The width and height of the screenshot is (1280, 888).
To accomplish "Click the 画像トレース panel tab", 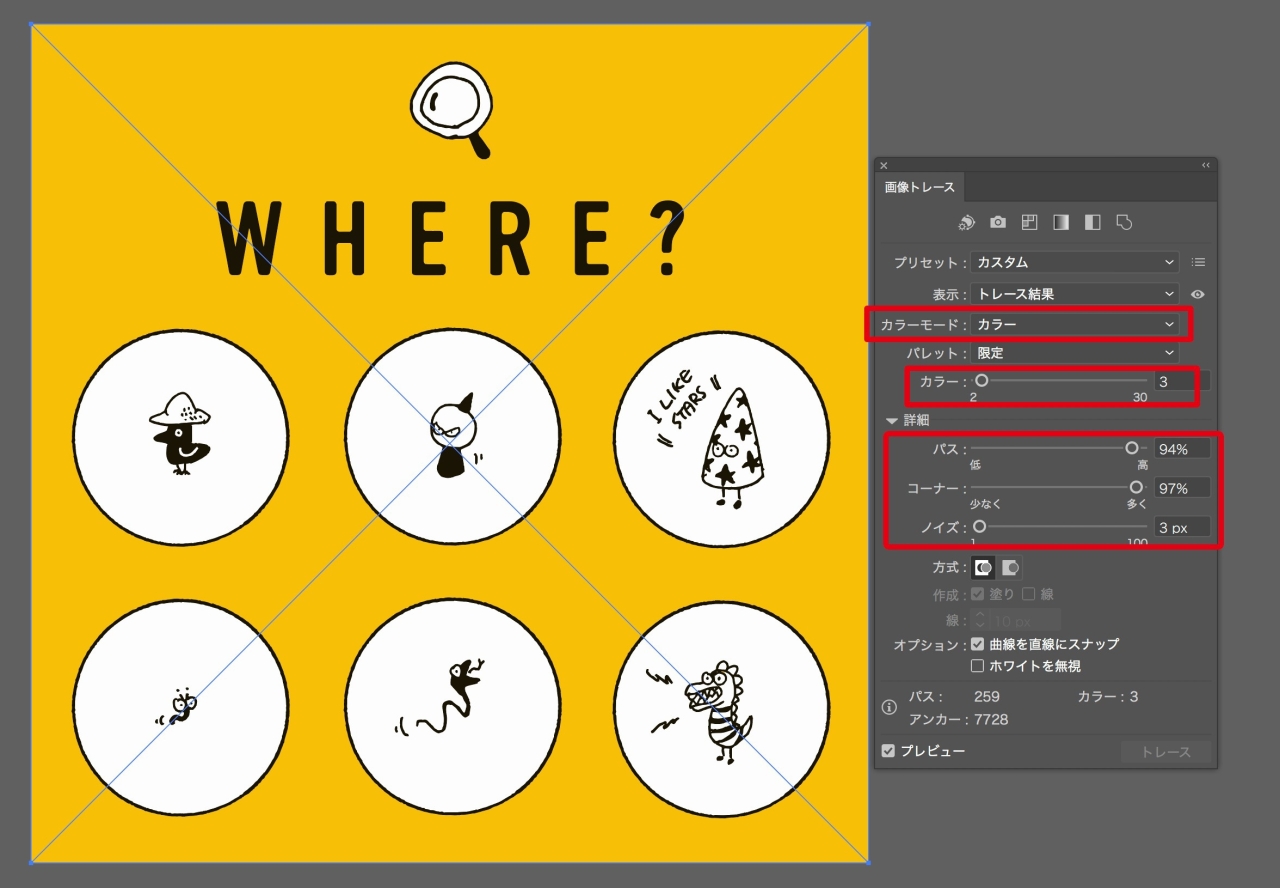I will [x=919, y=188].
